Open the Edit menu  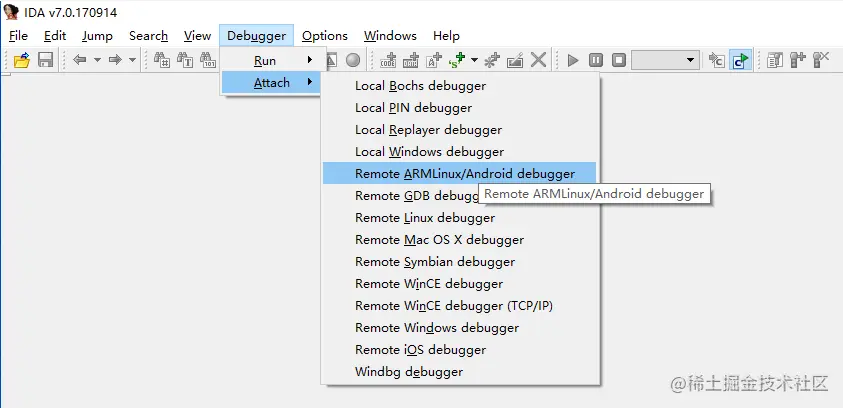(x=55, y=35)
